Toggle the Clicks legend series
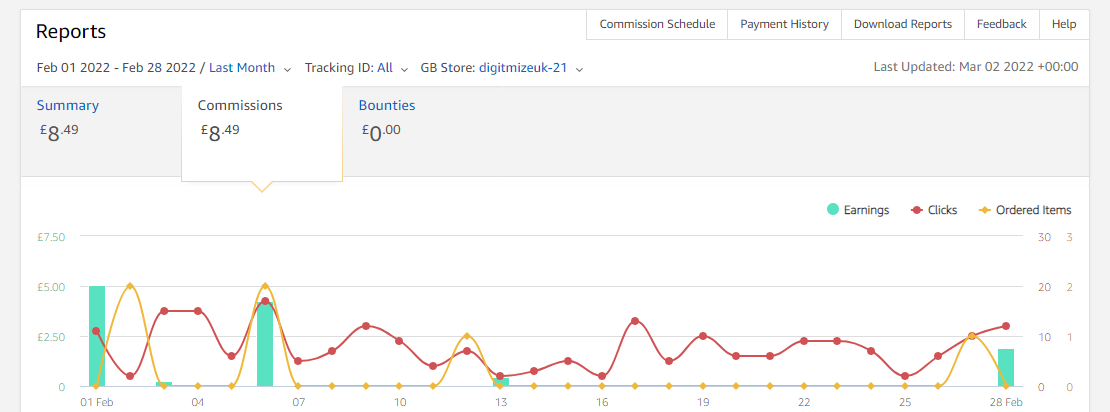 [934, 210]
